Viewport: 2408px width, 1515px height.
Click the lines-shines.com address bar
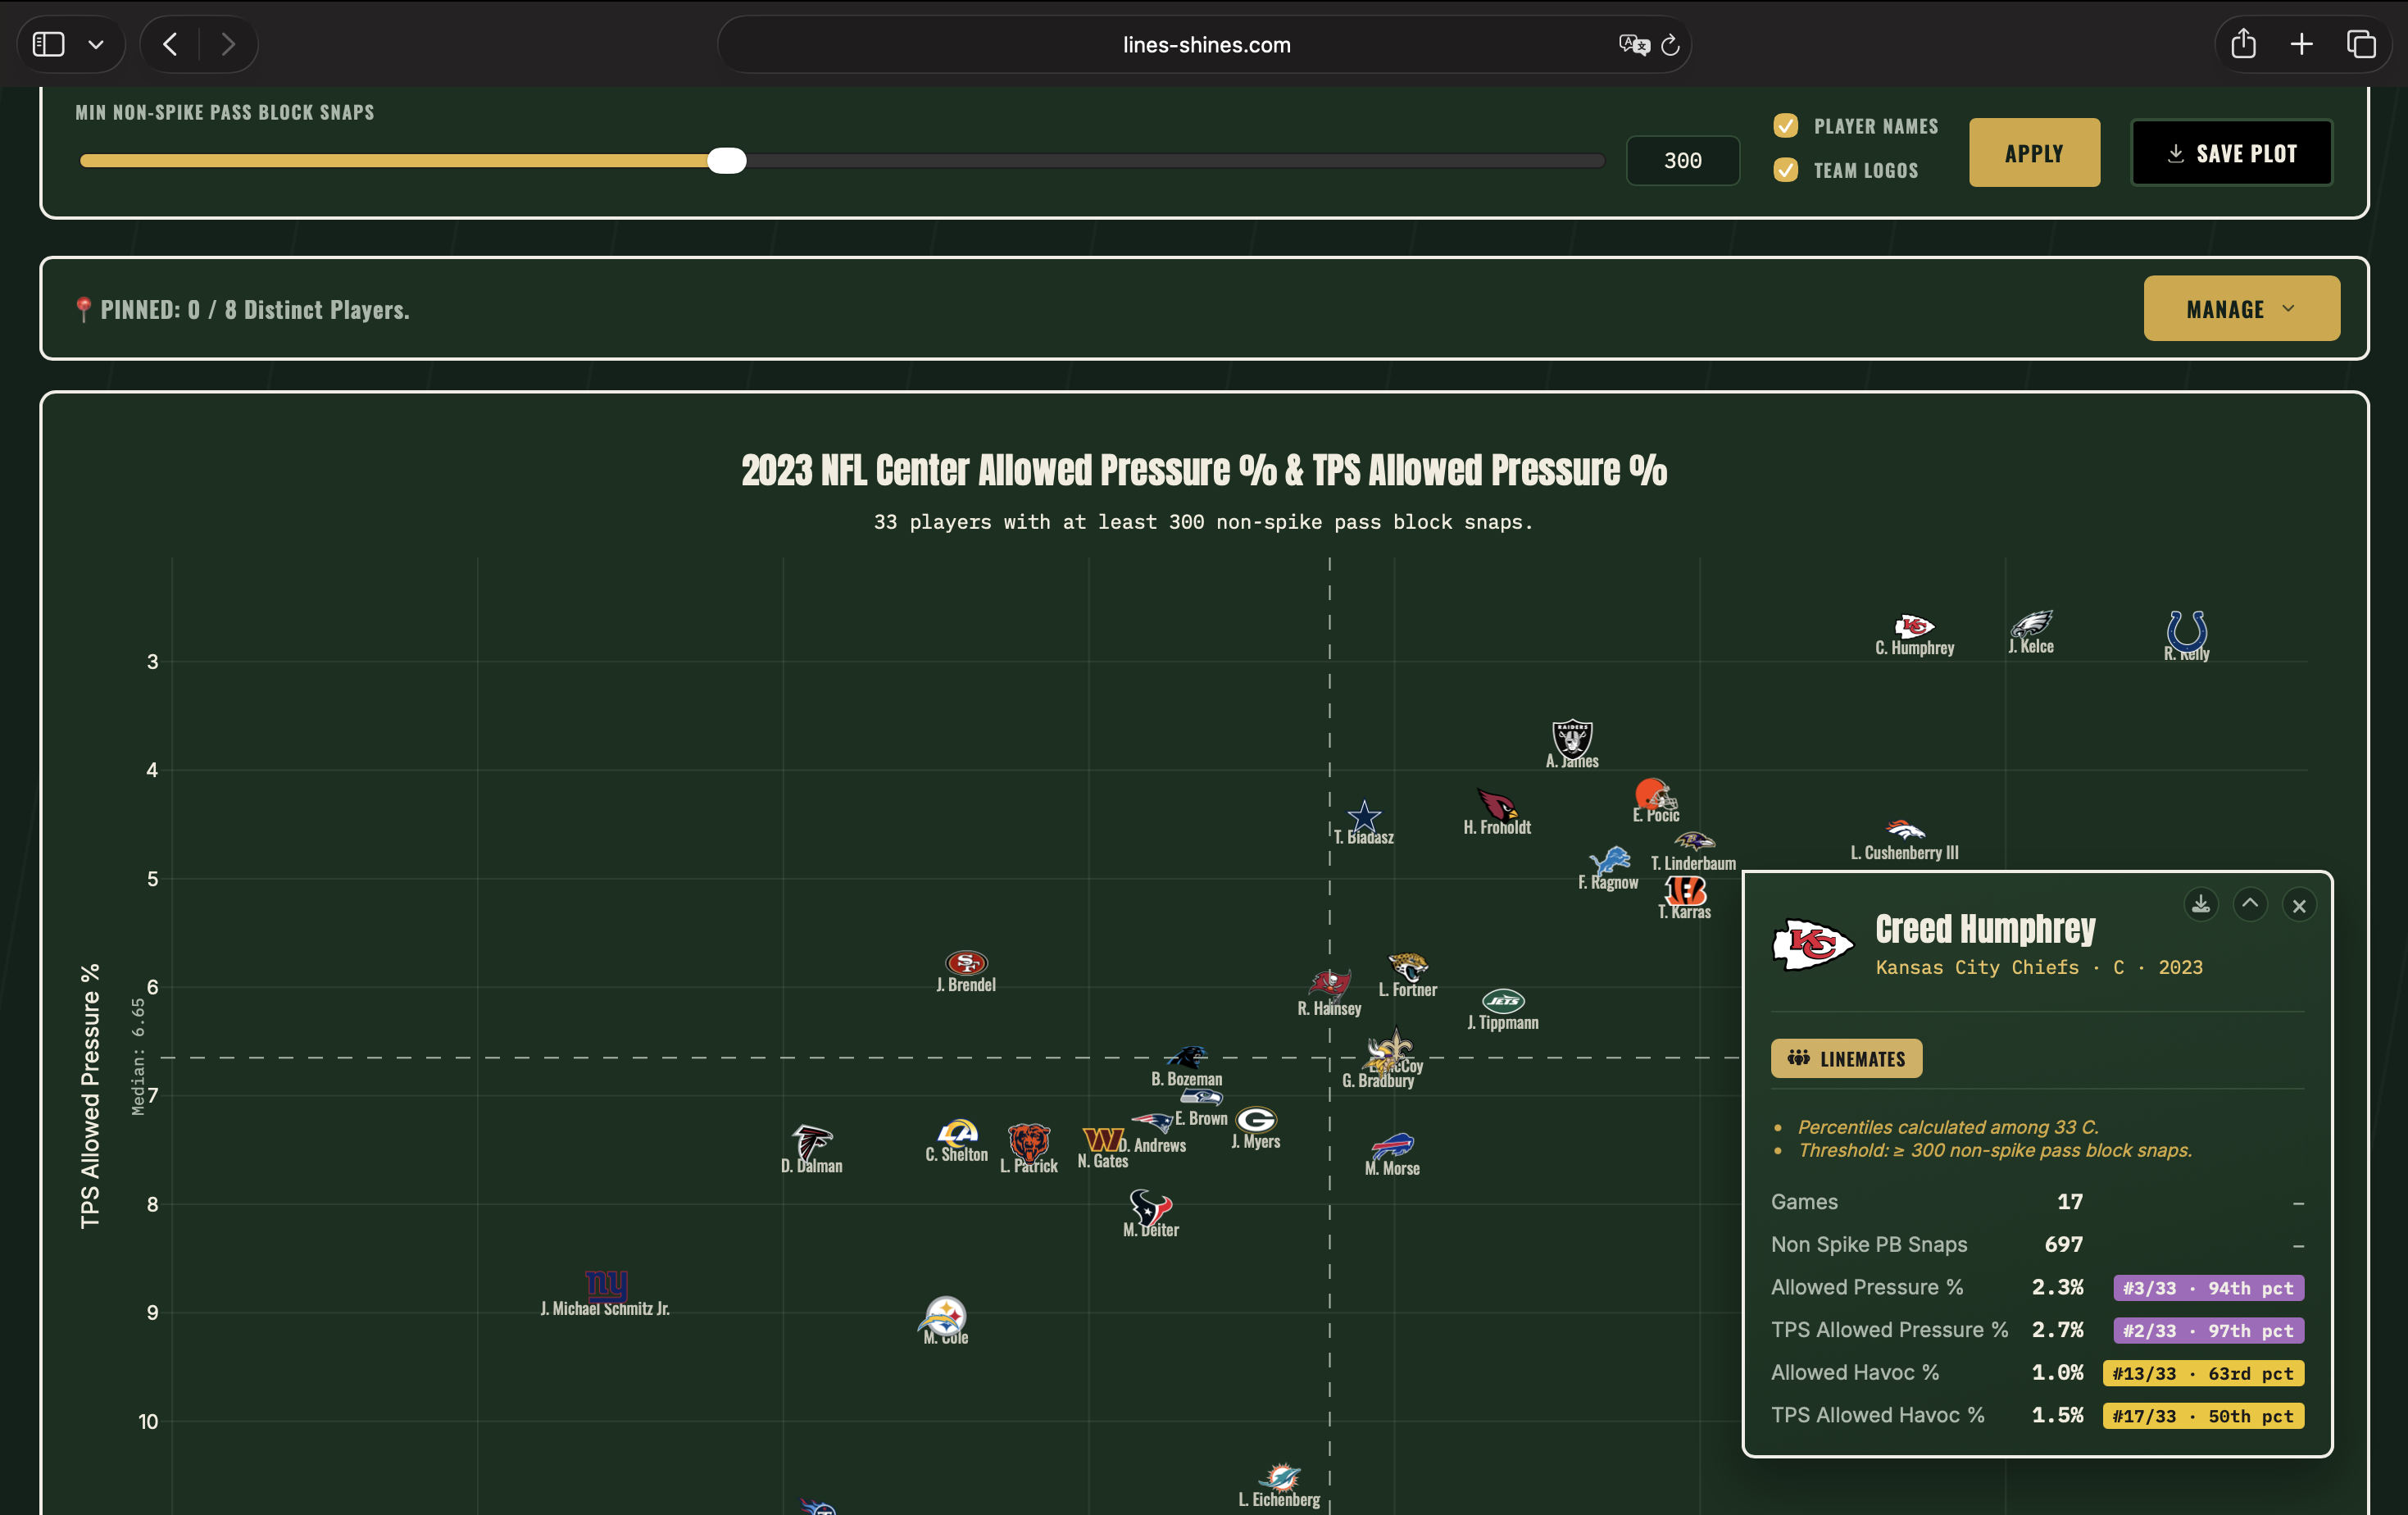1205,44
